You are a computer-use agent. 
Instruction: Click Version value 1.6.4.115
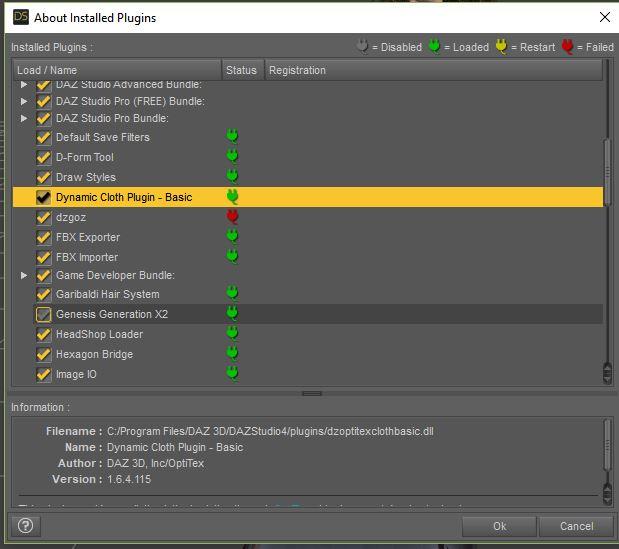pyautogui.click(x=129, y=479)
